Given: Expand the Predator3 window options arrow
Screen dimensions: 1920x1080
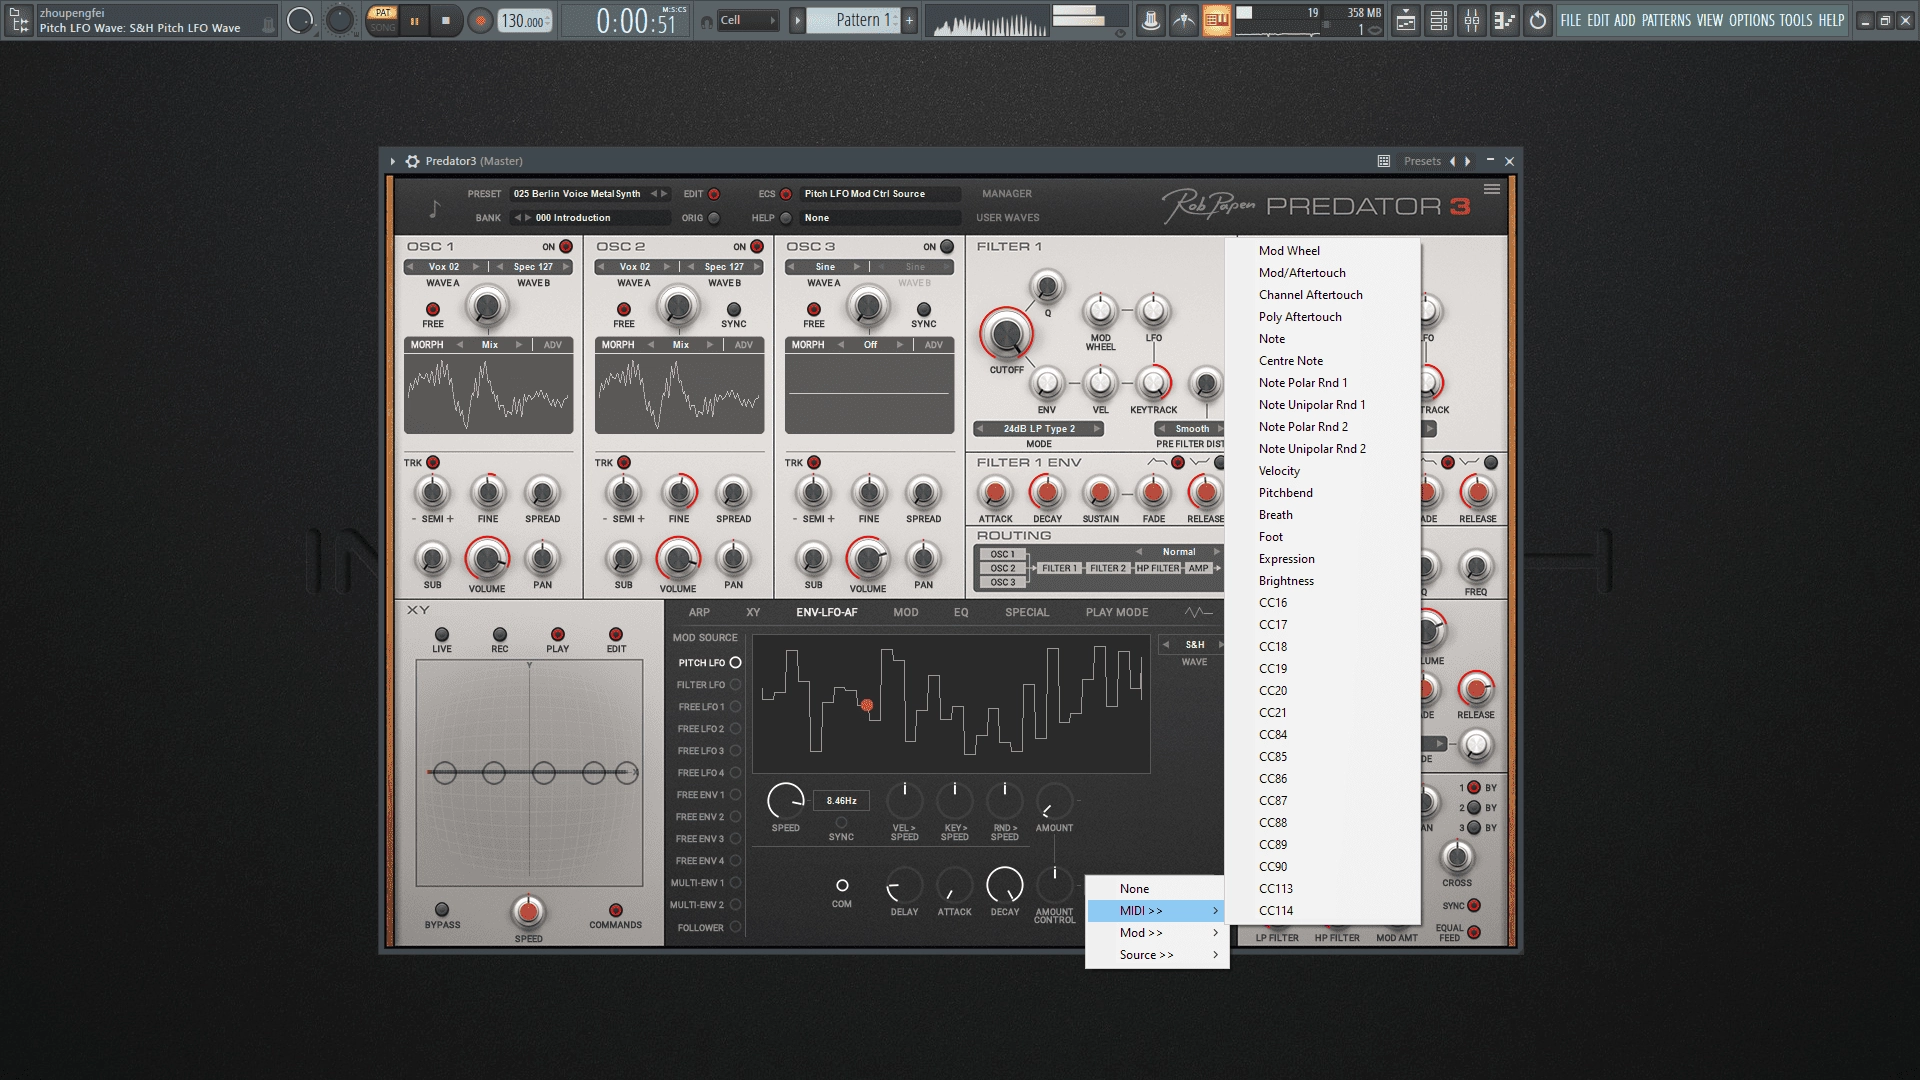Looking at the screenshot, I should pos(393,161).
